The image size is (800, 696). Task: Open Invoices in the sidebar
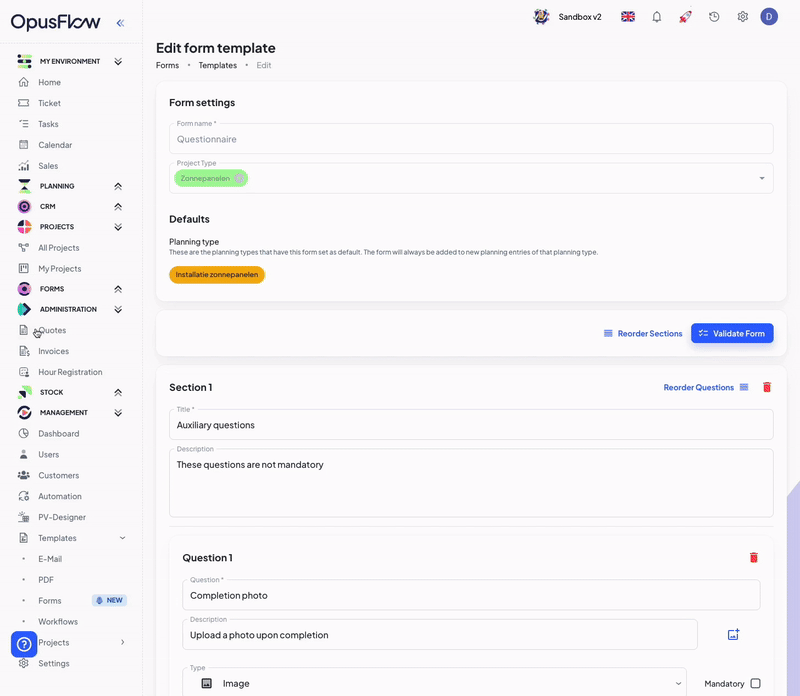pos(53,351)
